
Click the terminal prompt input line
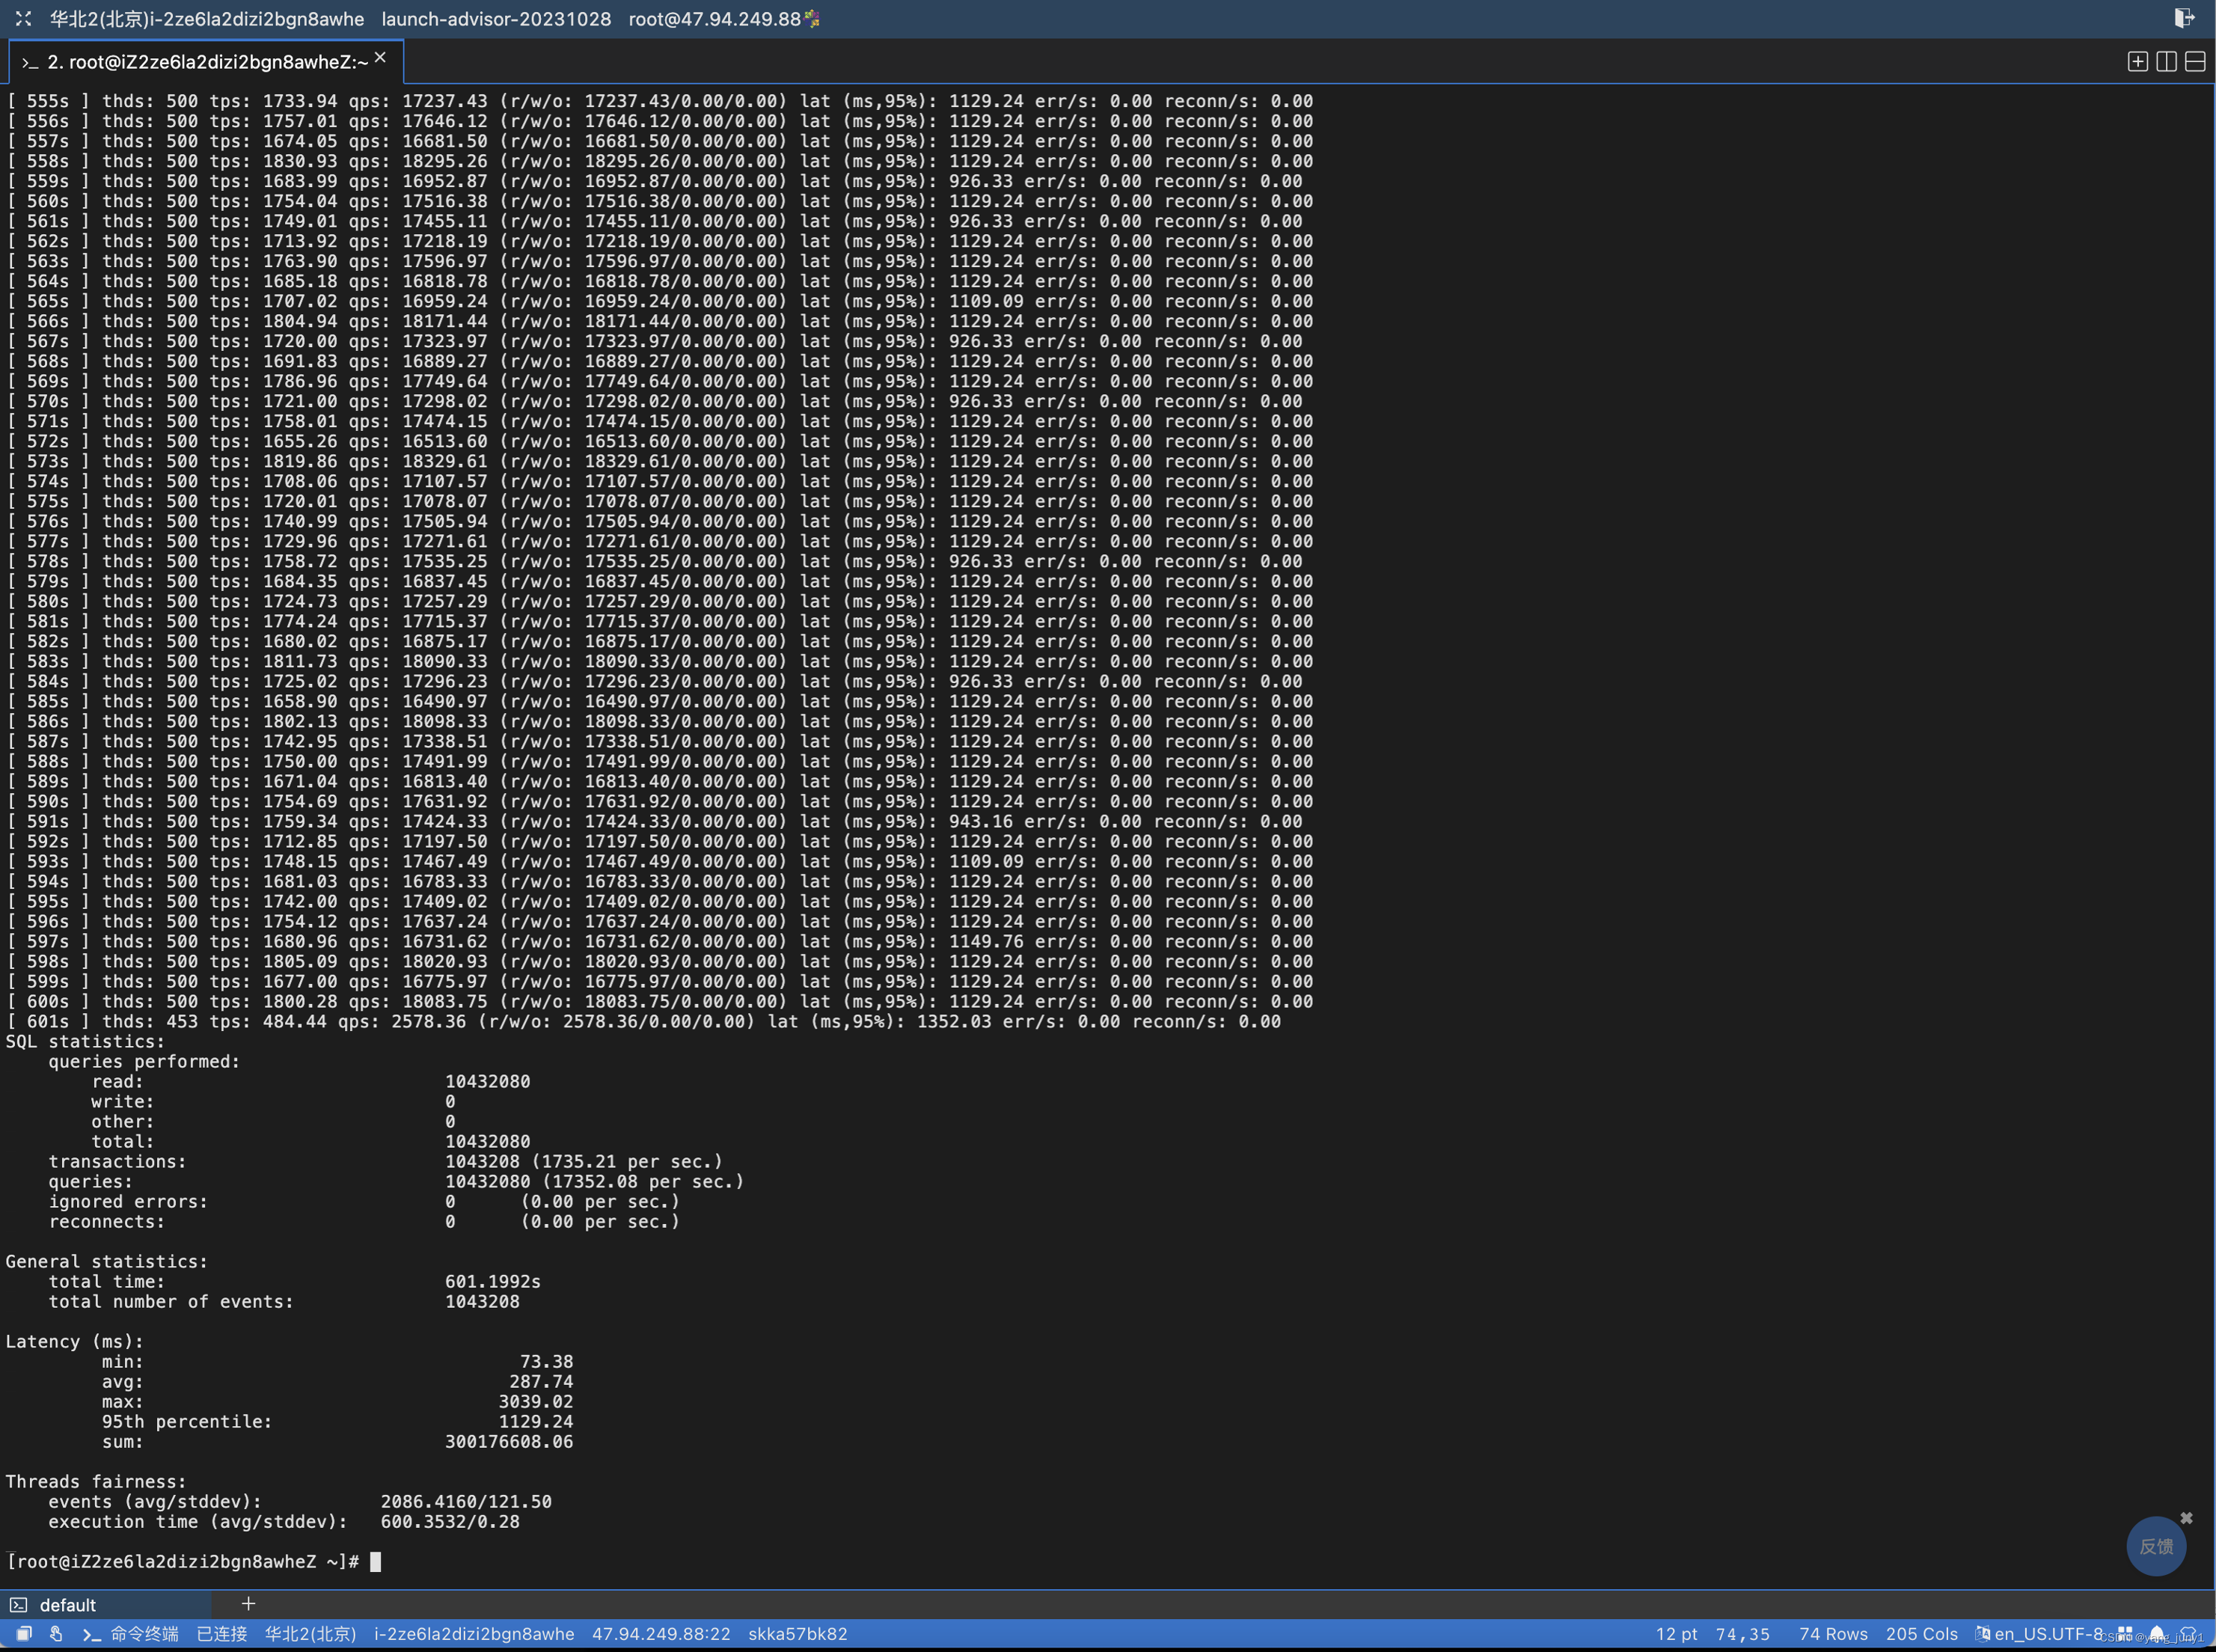point(193,1561)
